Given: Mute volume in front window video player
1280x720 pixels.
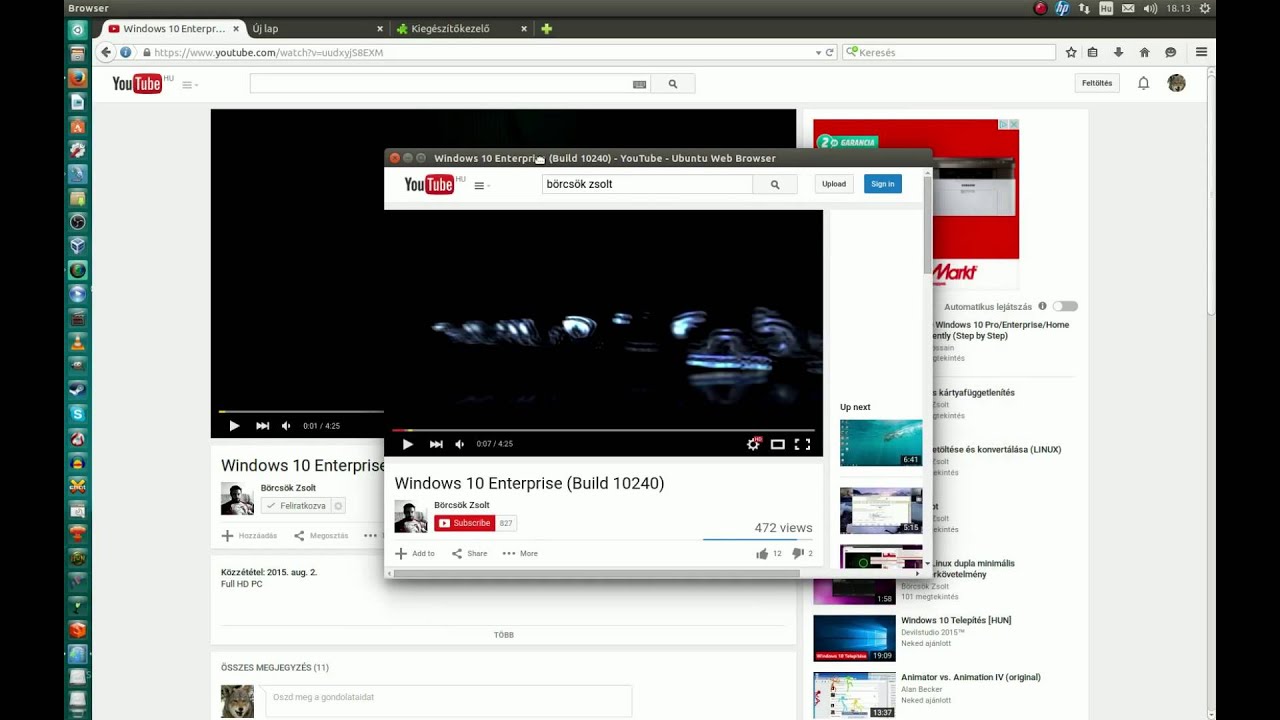Looking at the screenshot, I should (x=460, y=444).
